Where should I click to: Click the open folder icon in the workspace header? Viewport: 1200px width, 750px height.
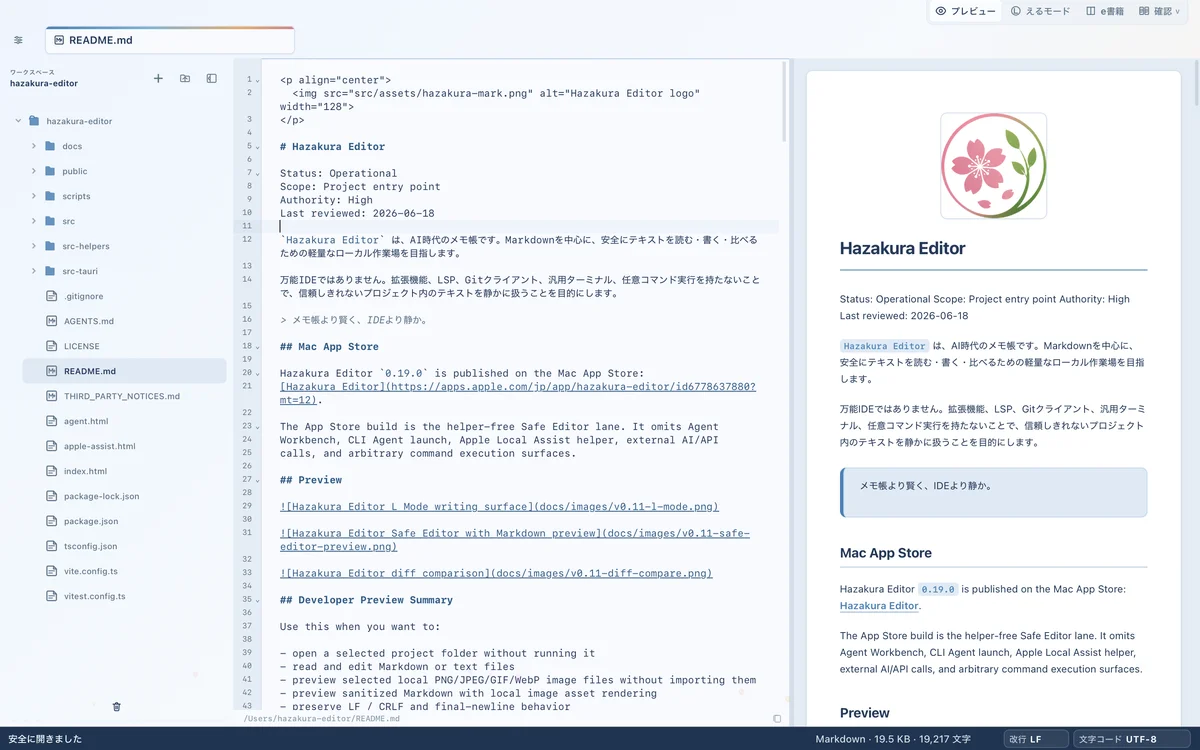tap(185, 78)
